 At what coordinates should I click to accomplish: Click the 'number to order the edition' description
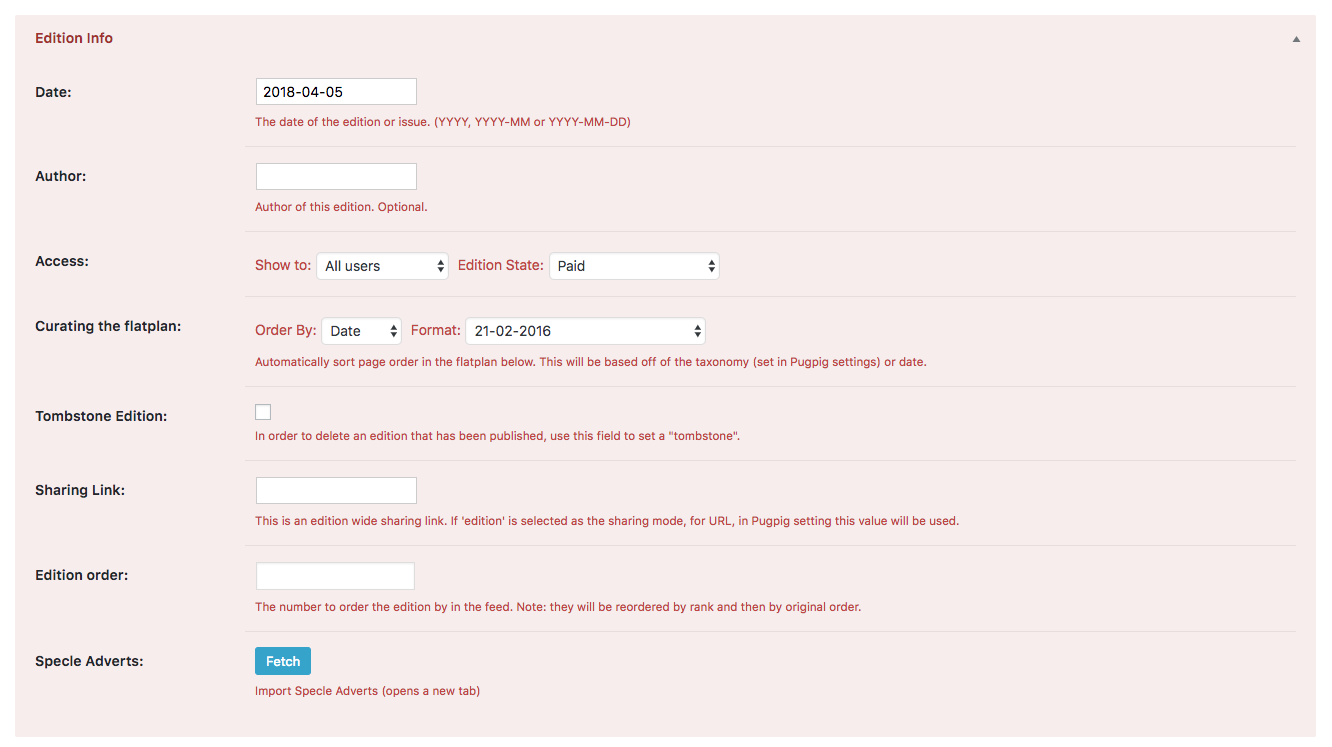point(558,607)
